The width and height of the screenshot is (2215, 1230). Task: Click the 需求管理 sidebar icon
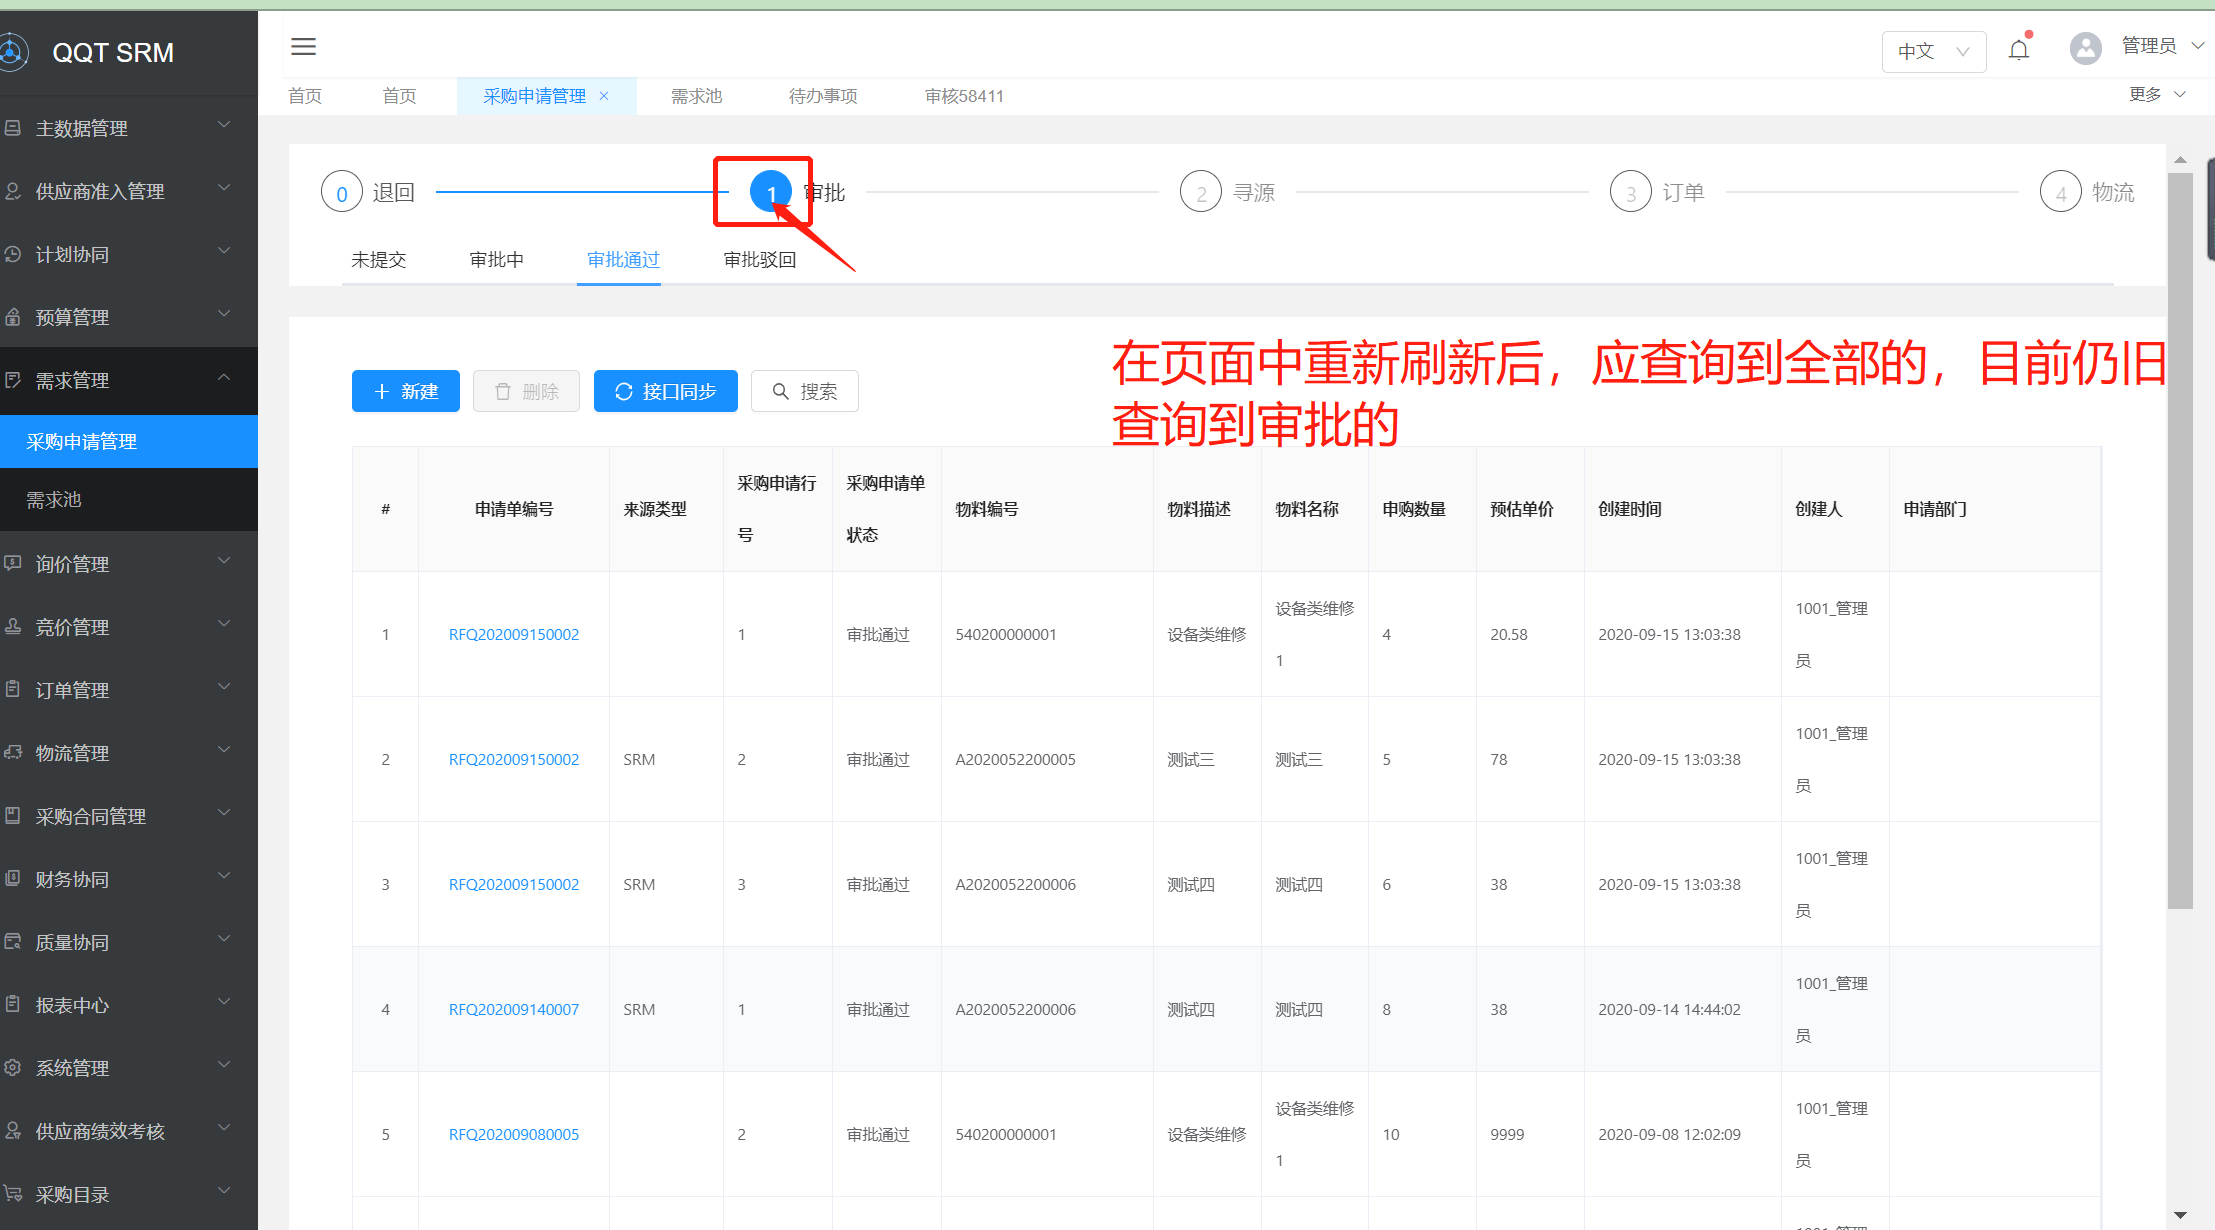pyautogui.click(x=13, y=380)
